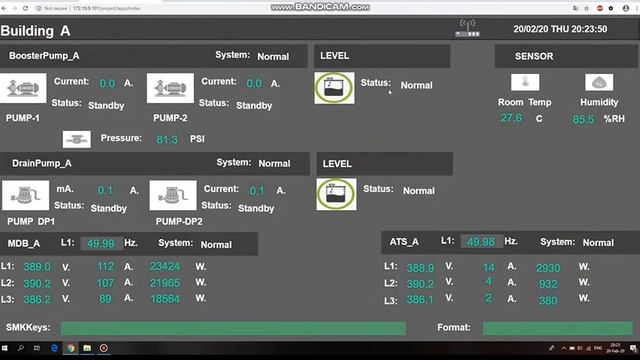Click the SENSOR panel header

pyautogui.click(x=567, y=56)
